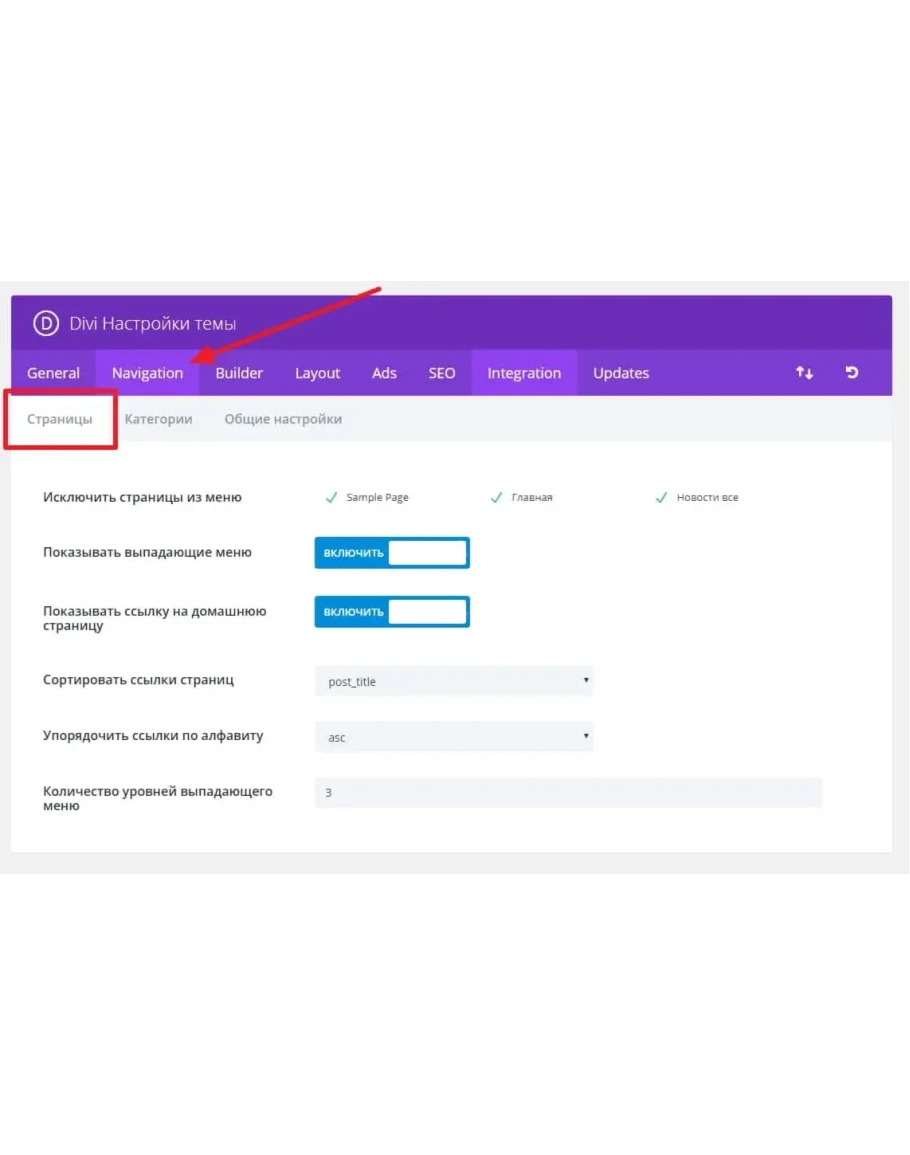Open the post_title sort dropdown

coord(454,682)
